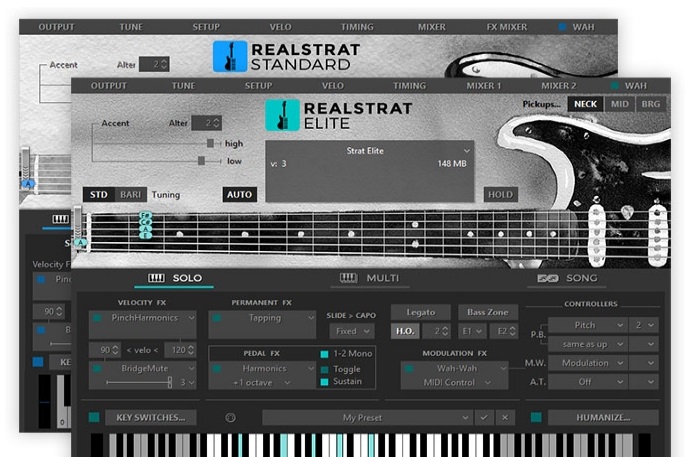Click the KEY SWITCHES button

(x=150, y=417)
